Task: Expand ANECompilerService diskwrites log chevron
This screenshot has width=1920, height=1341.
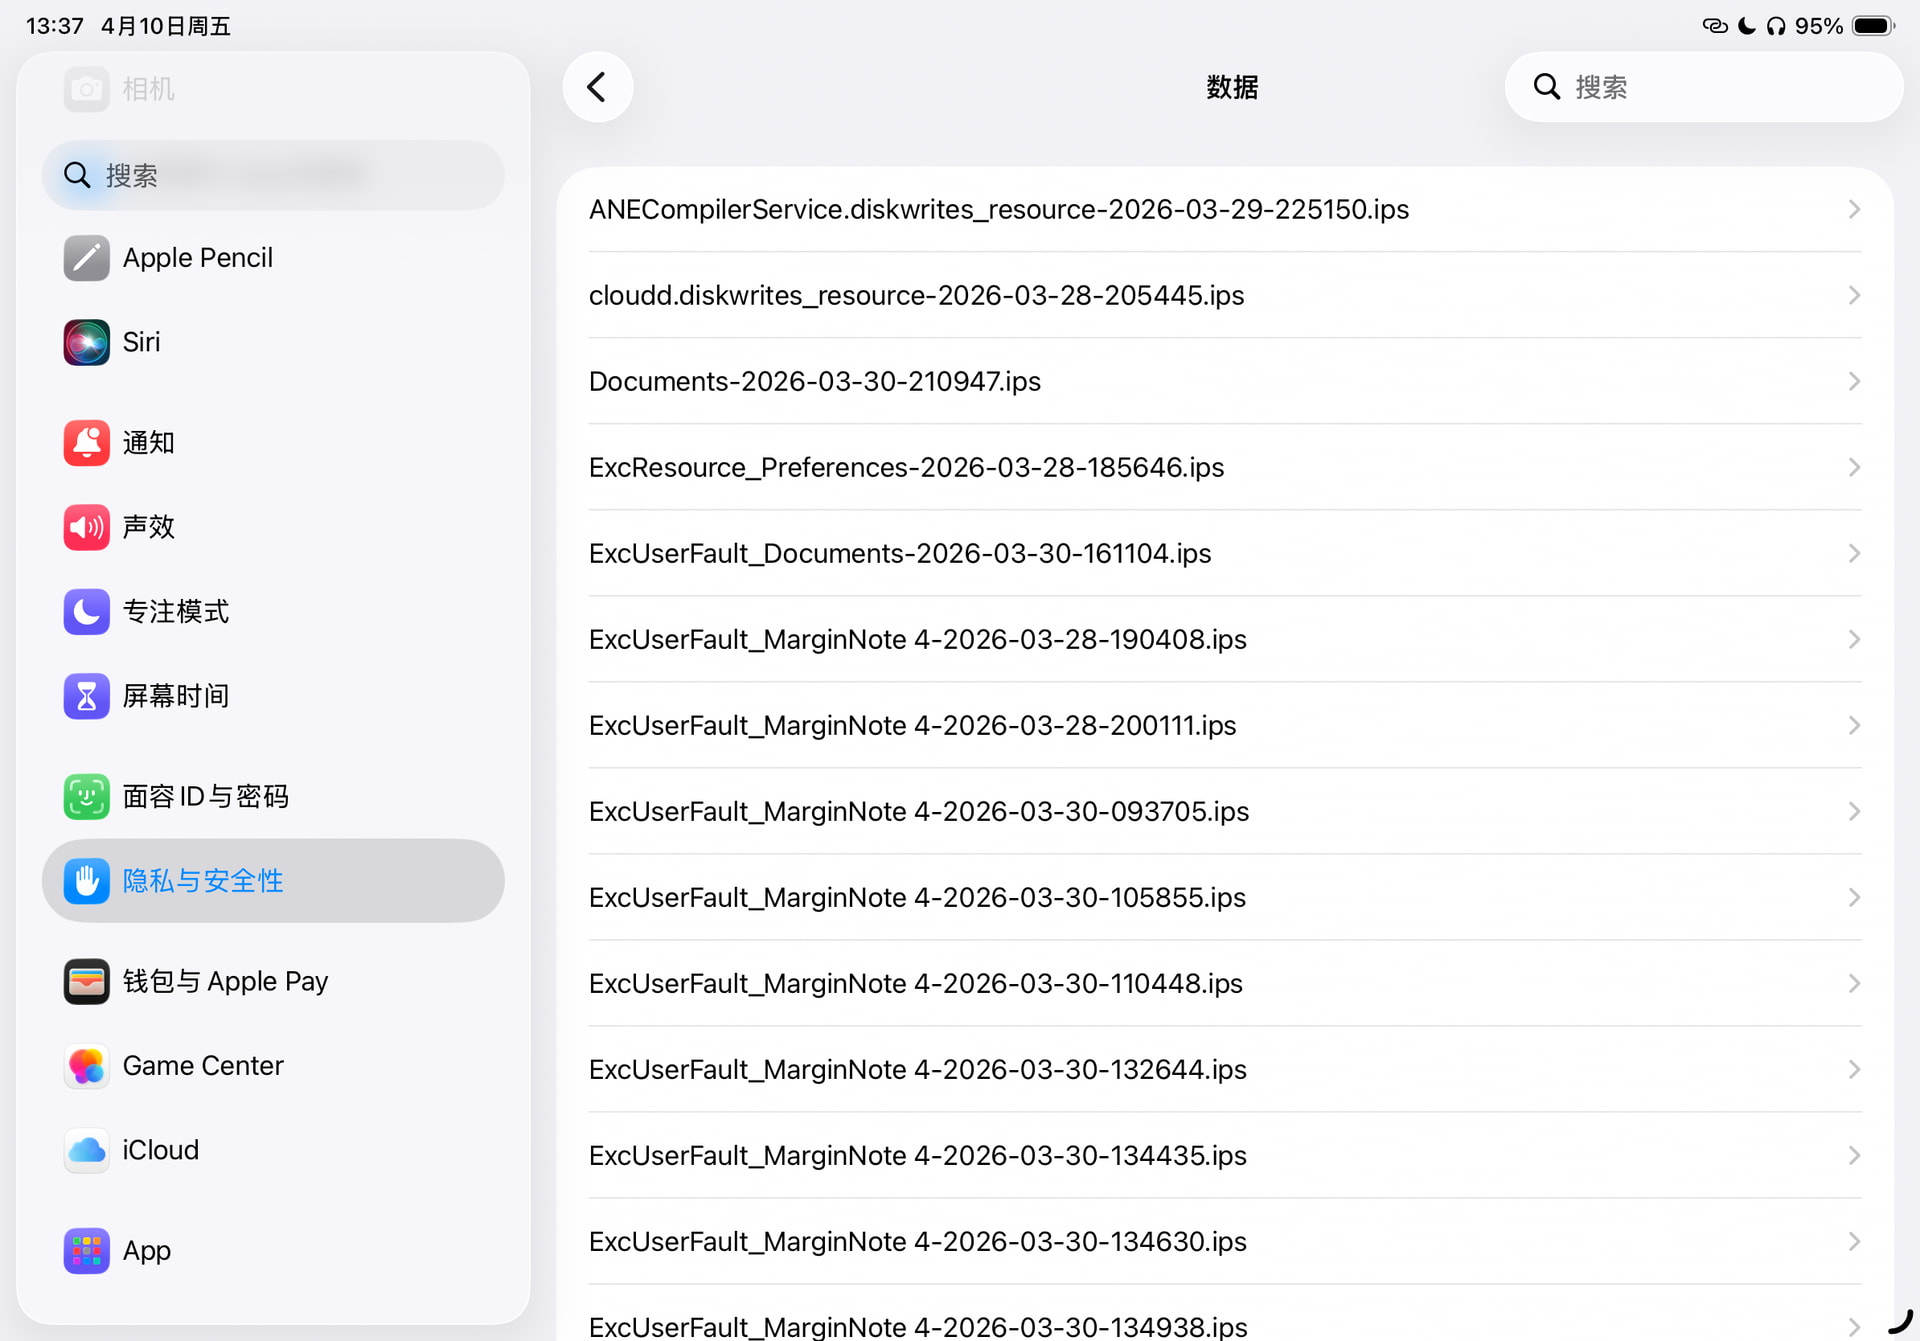Action: click(1853, 209)
